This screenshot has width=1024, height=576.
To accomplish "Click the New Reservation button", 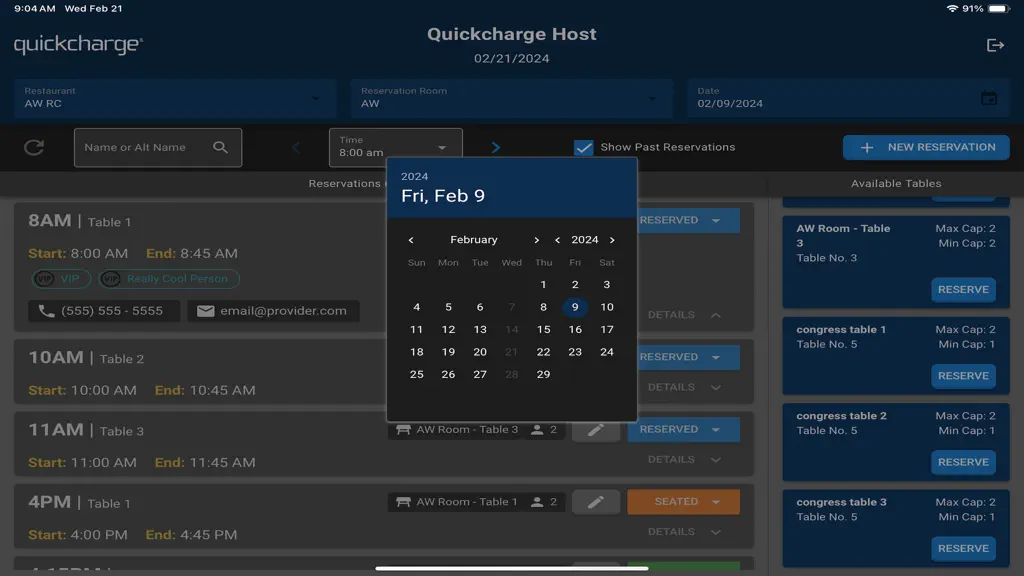I will (x=926, y=148).
